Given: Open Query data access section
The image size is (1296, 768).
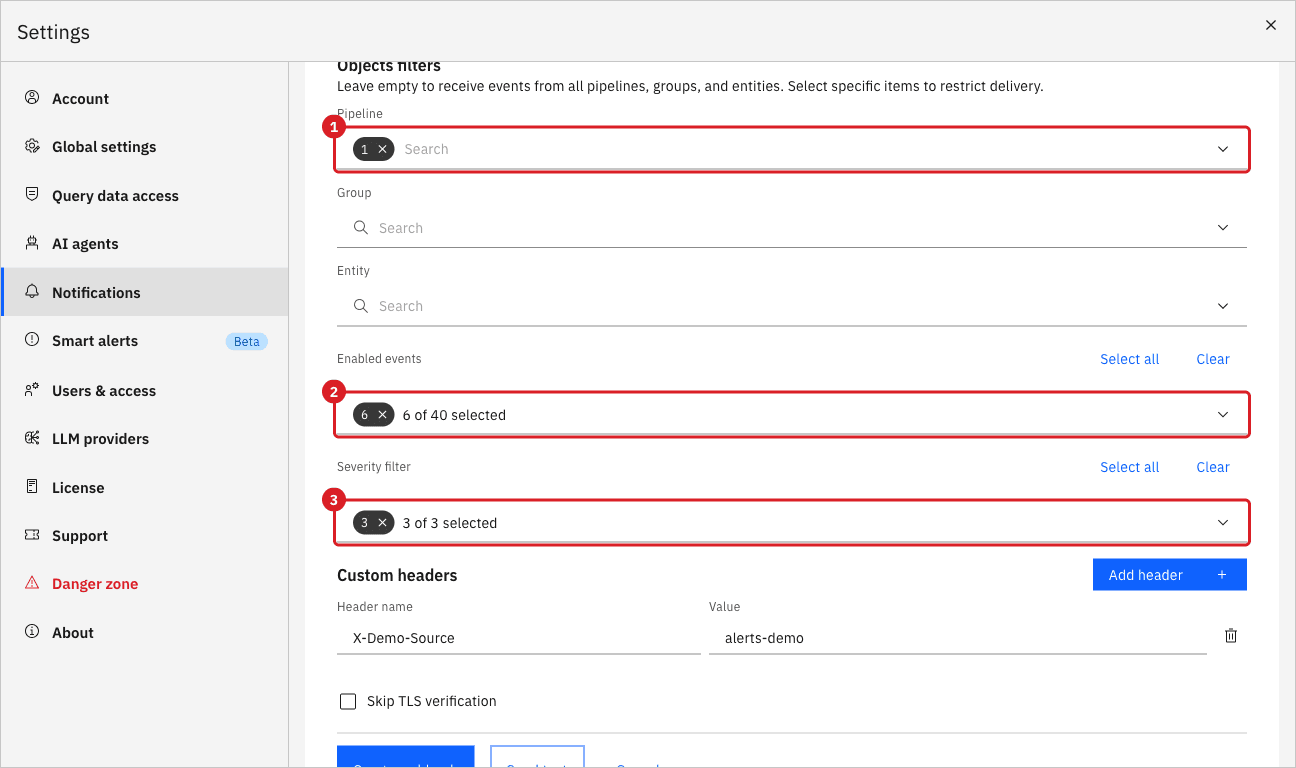Looking at the screenshot, I should click(x=145, y=195).
